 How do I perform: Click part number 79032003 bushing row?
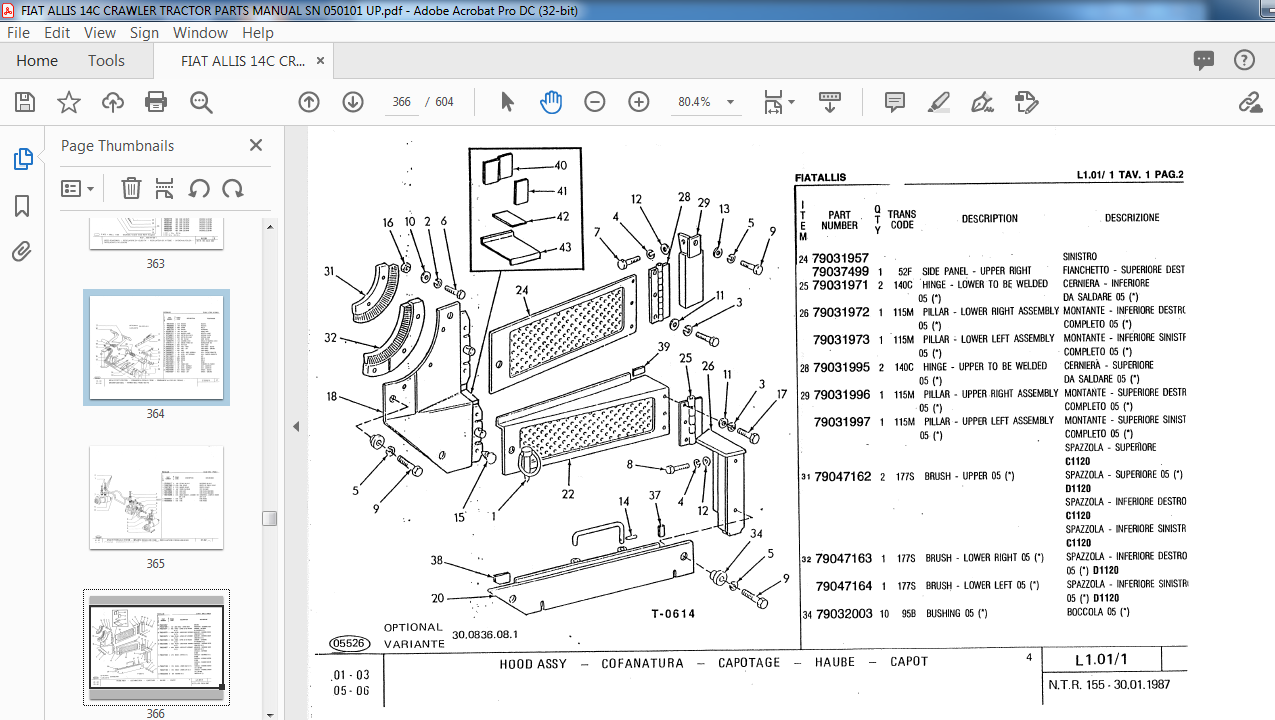[x=844, y=614]
